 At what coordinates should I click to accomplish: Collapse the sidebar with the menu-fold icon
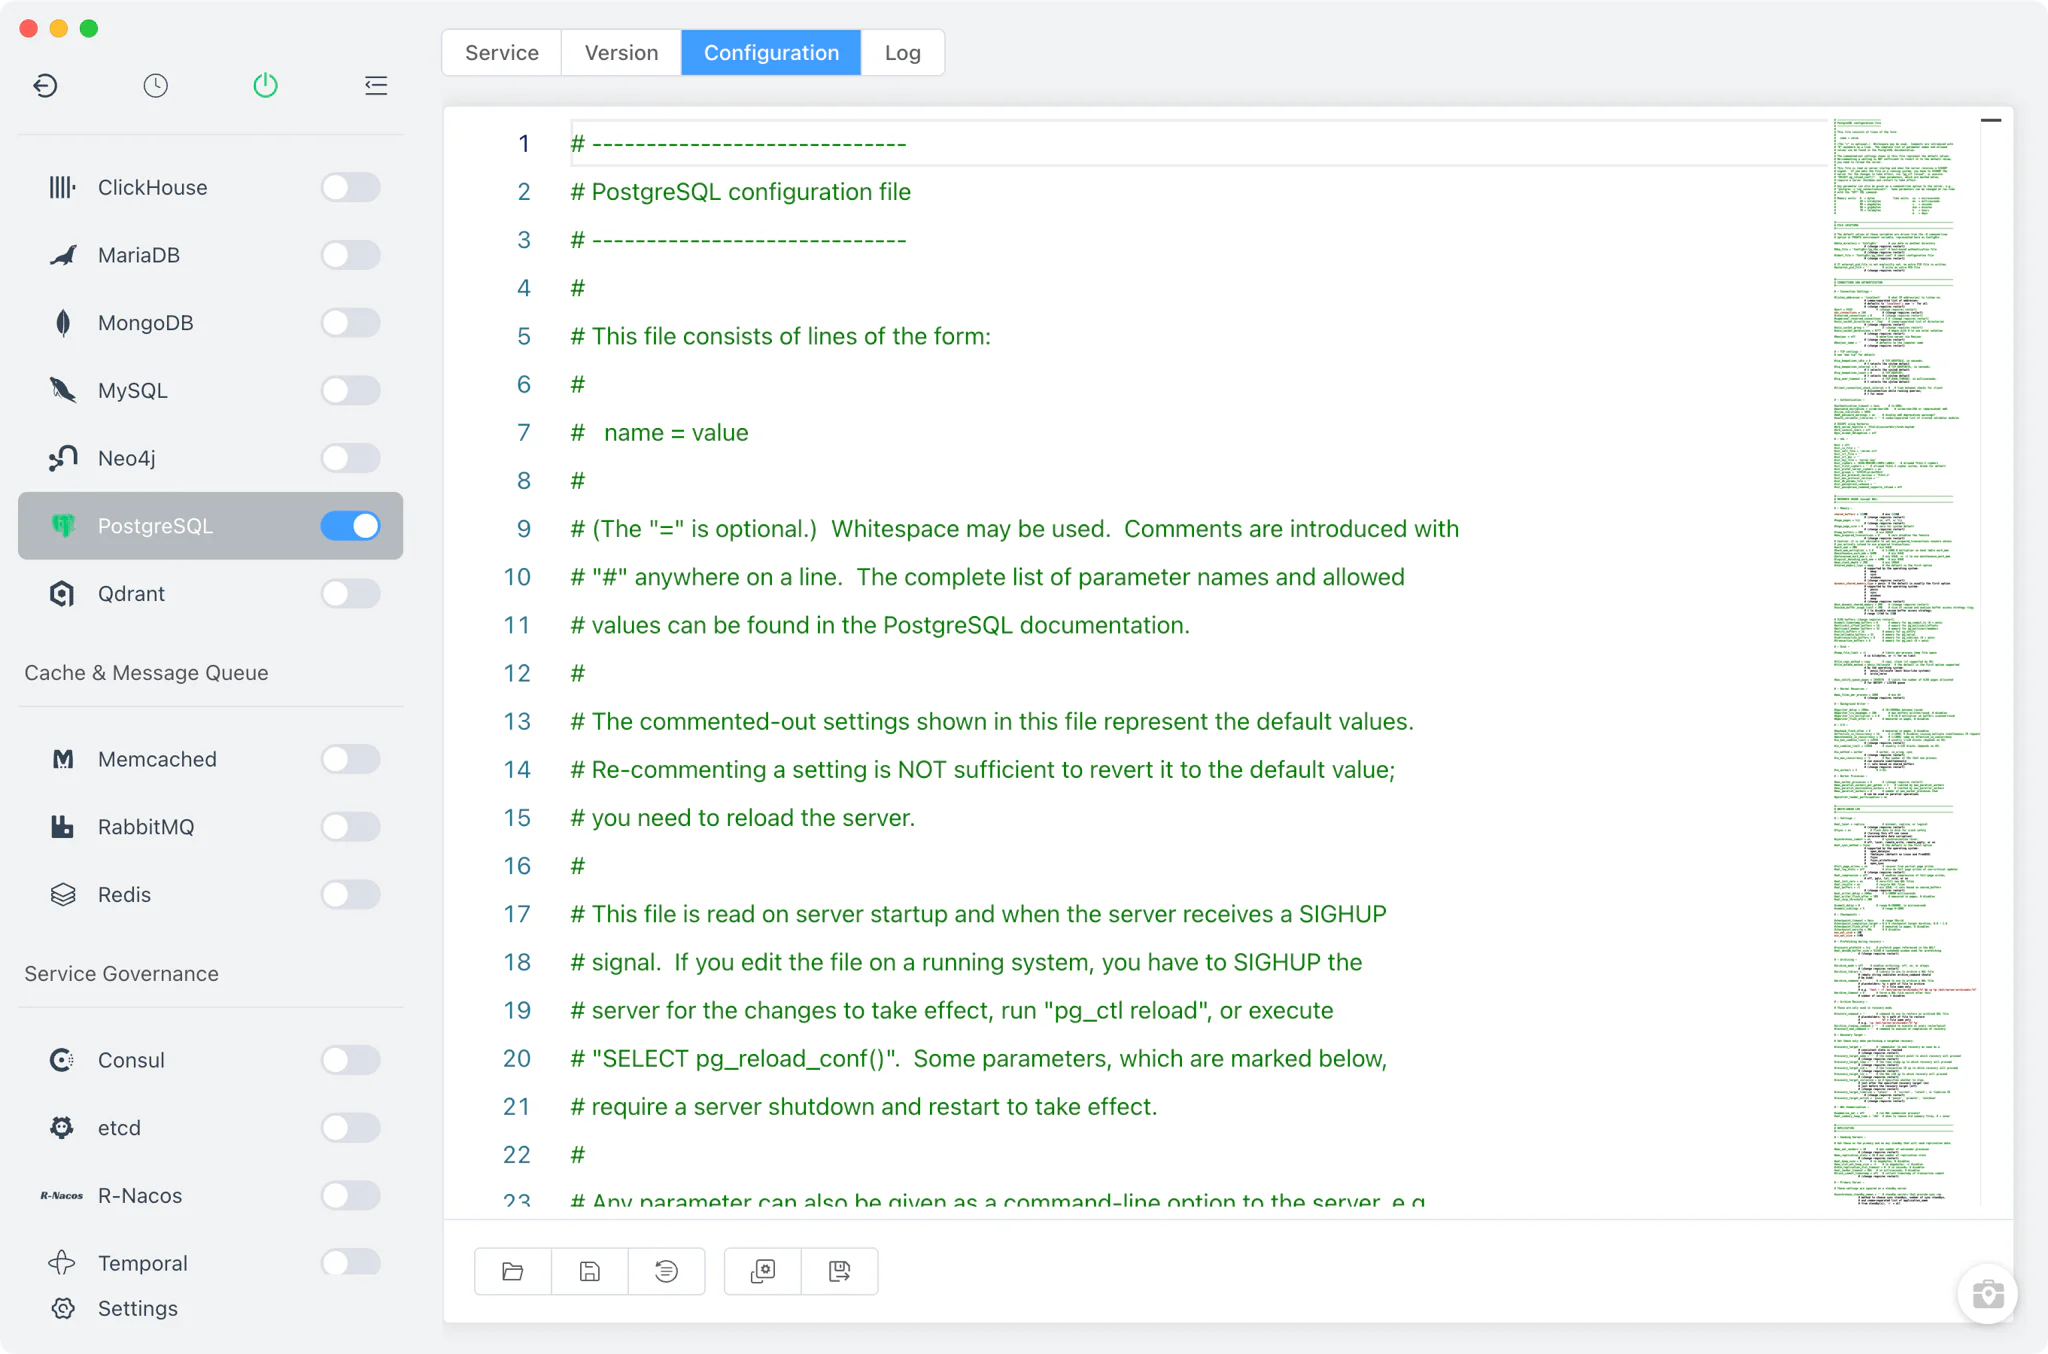(x=376, y=86)
